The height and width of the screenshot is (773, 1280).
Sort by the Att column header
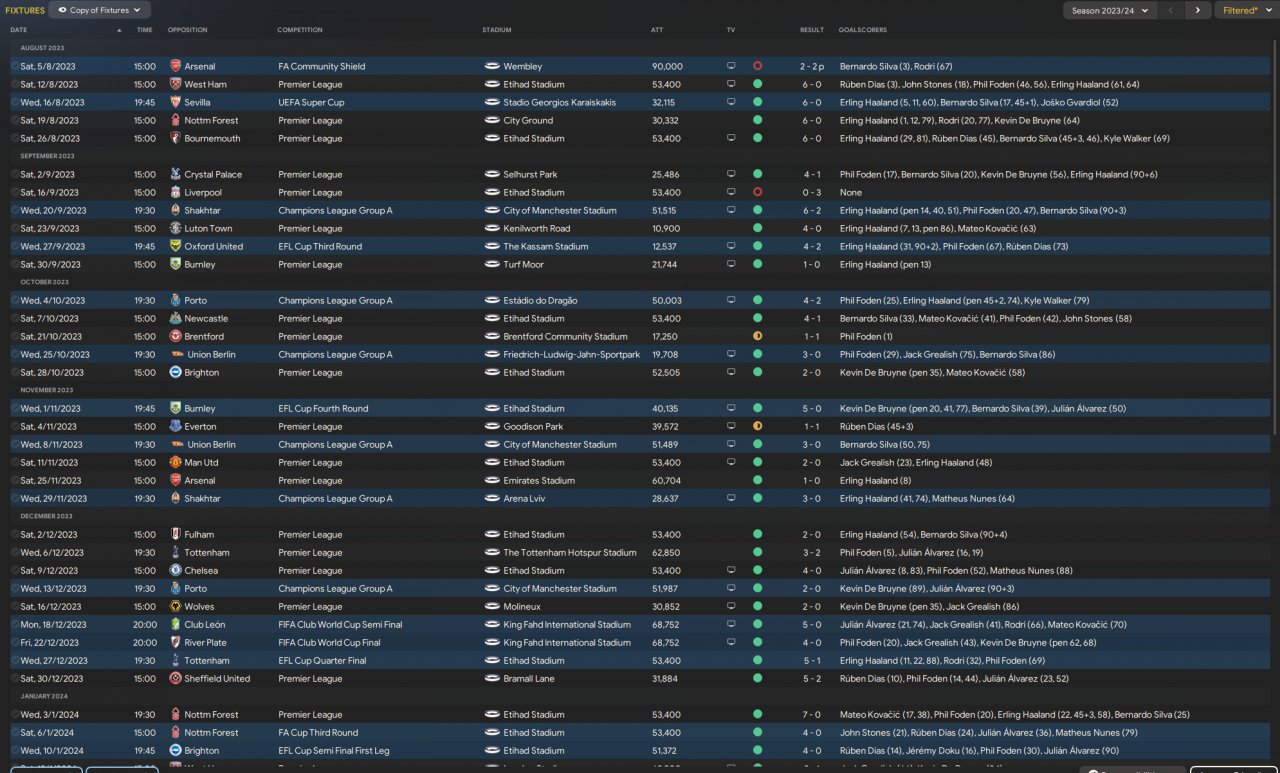[657, 30]
